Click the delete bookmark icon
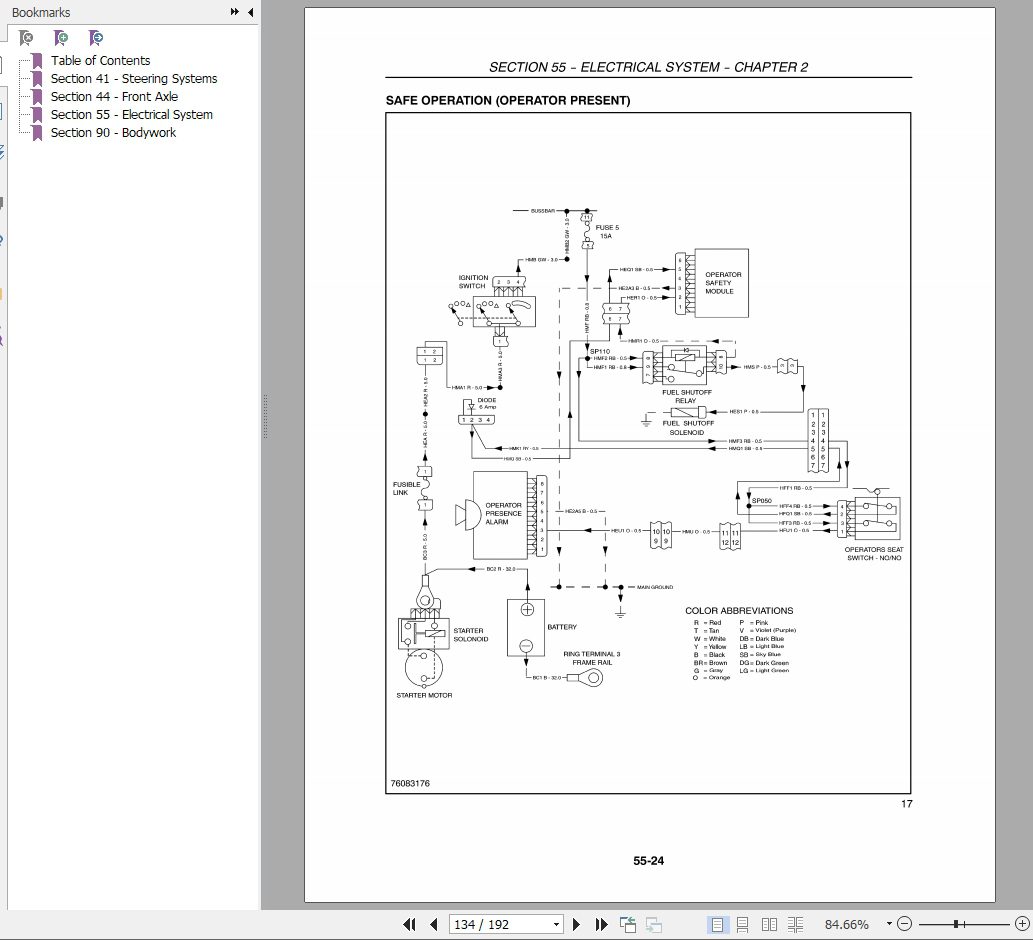Viewport: 1033px width, 940px height. (x=26, y=38)
